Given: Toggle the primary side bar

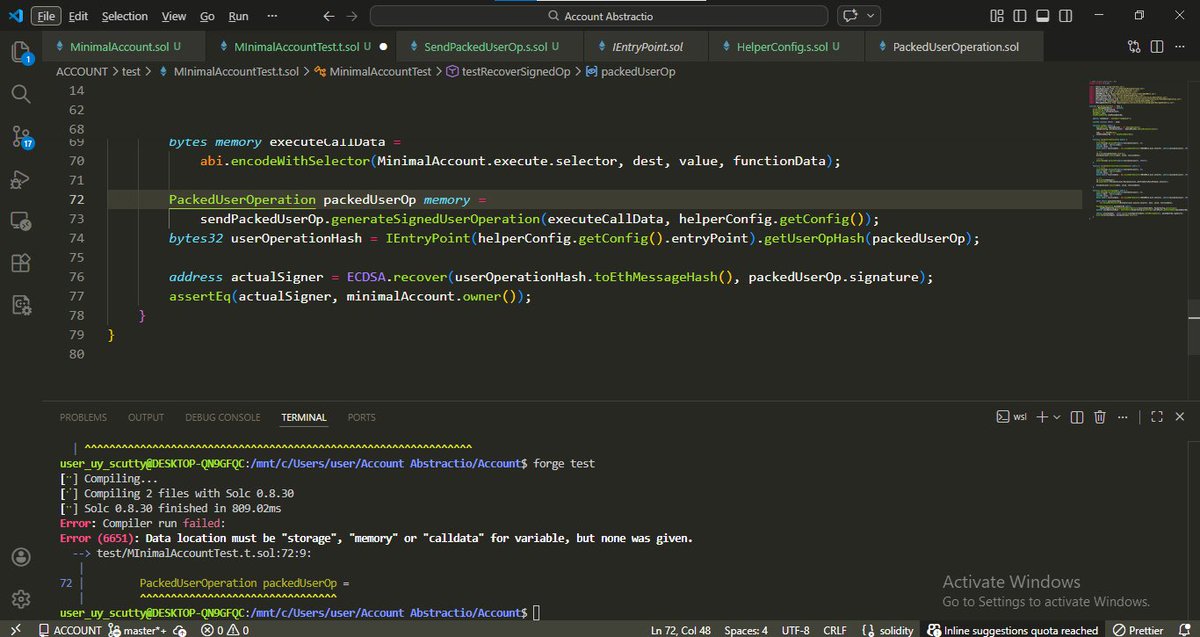Looking at the screenshot, I should [1019, 16].
